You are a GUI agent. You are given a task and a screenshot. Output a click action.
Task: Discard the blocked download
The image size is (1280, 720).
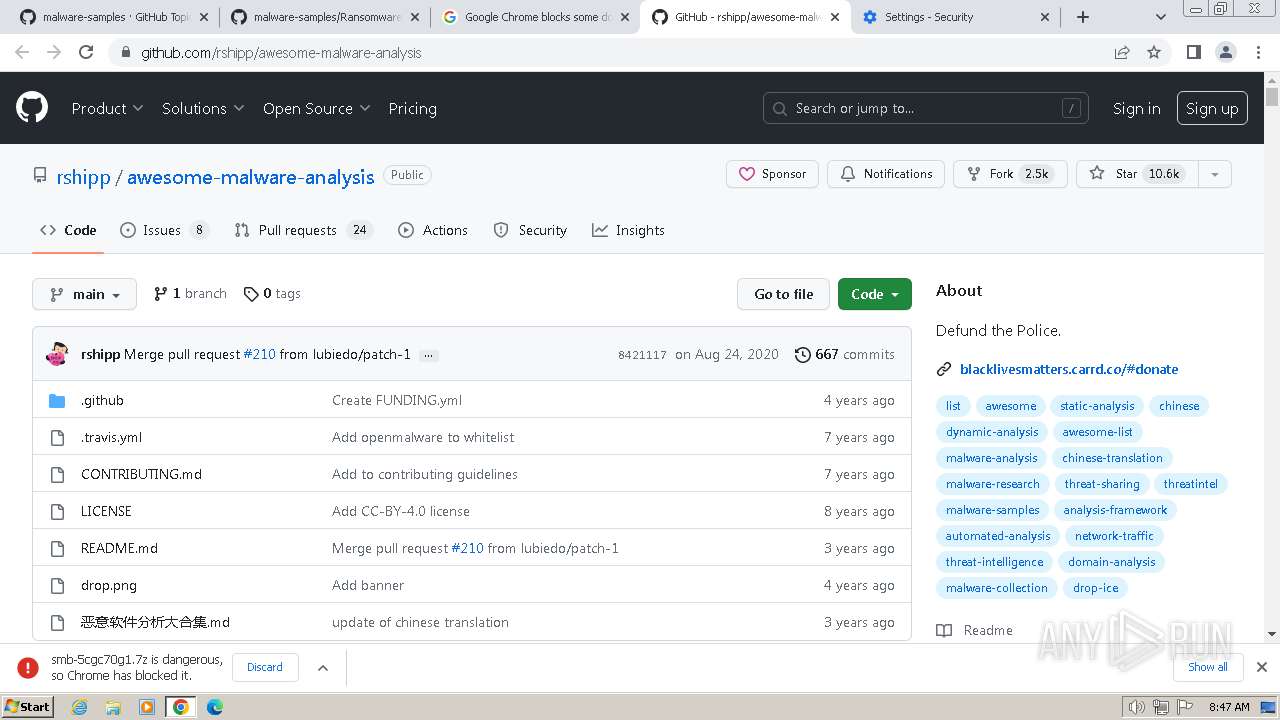point(265,667)
